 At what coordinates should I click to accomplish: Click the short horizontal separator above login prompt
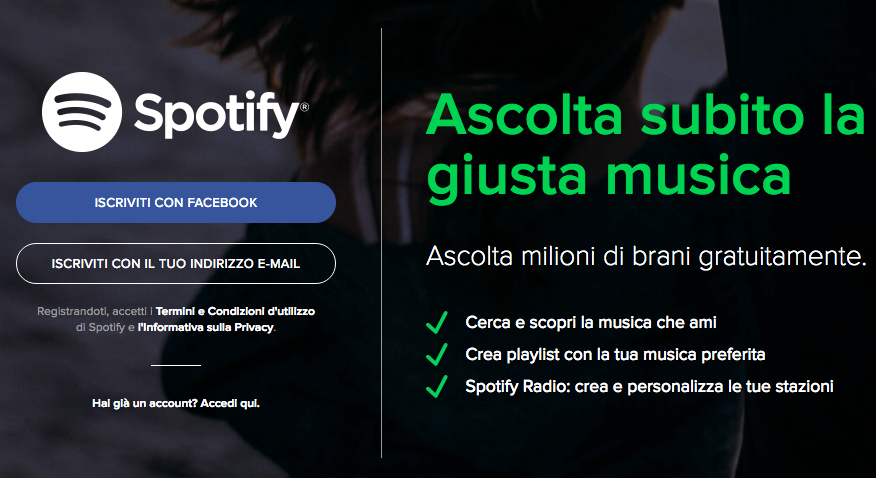[x=176, y=365]
